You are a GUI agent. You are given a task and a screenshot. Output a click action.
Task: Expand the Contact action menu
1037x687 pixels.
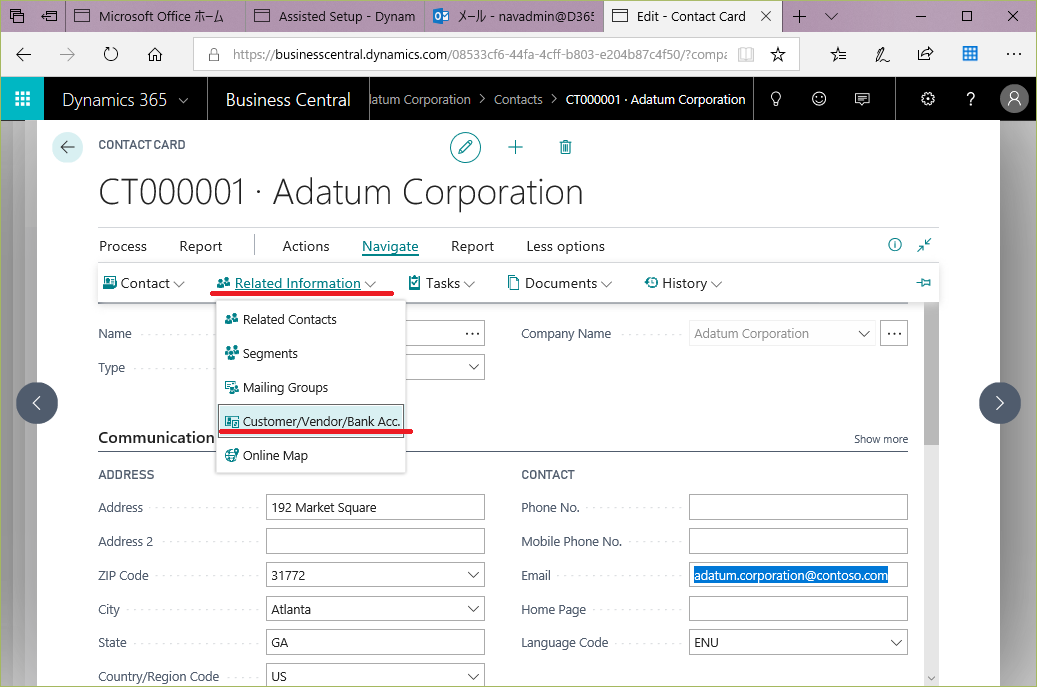coord(144,283)
